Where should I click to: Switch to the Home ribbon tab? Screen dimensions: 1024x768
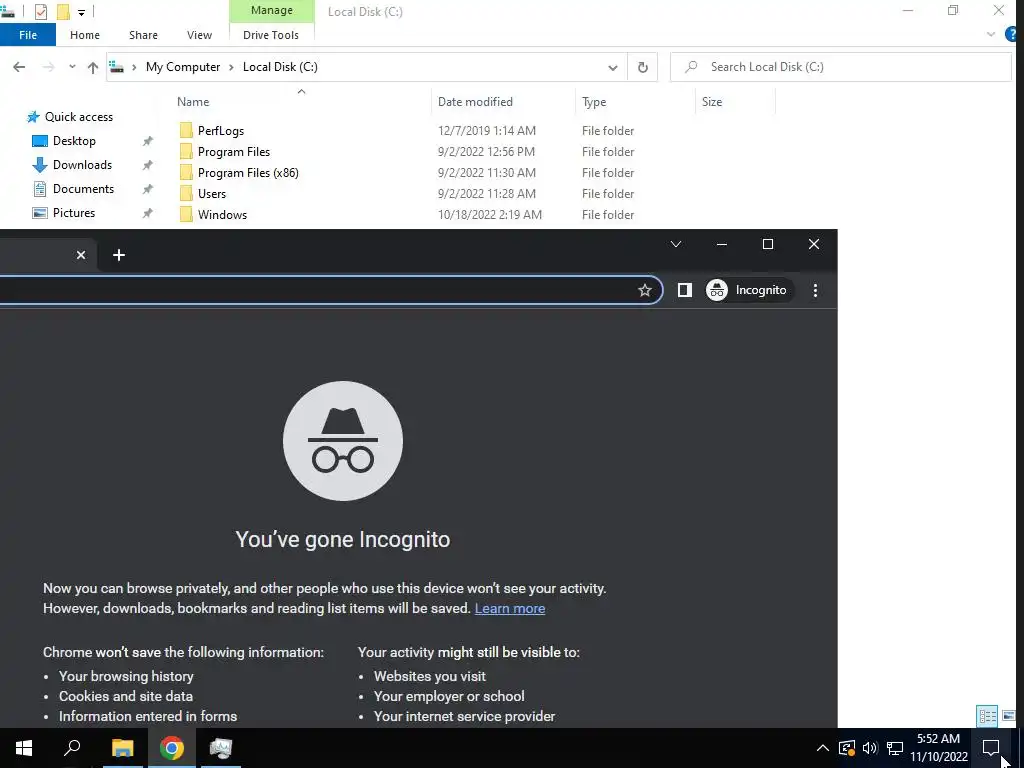(x=85, y=35)
